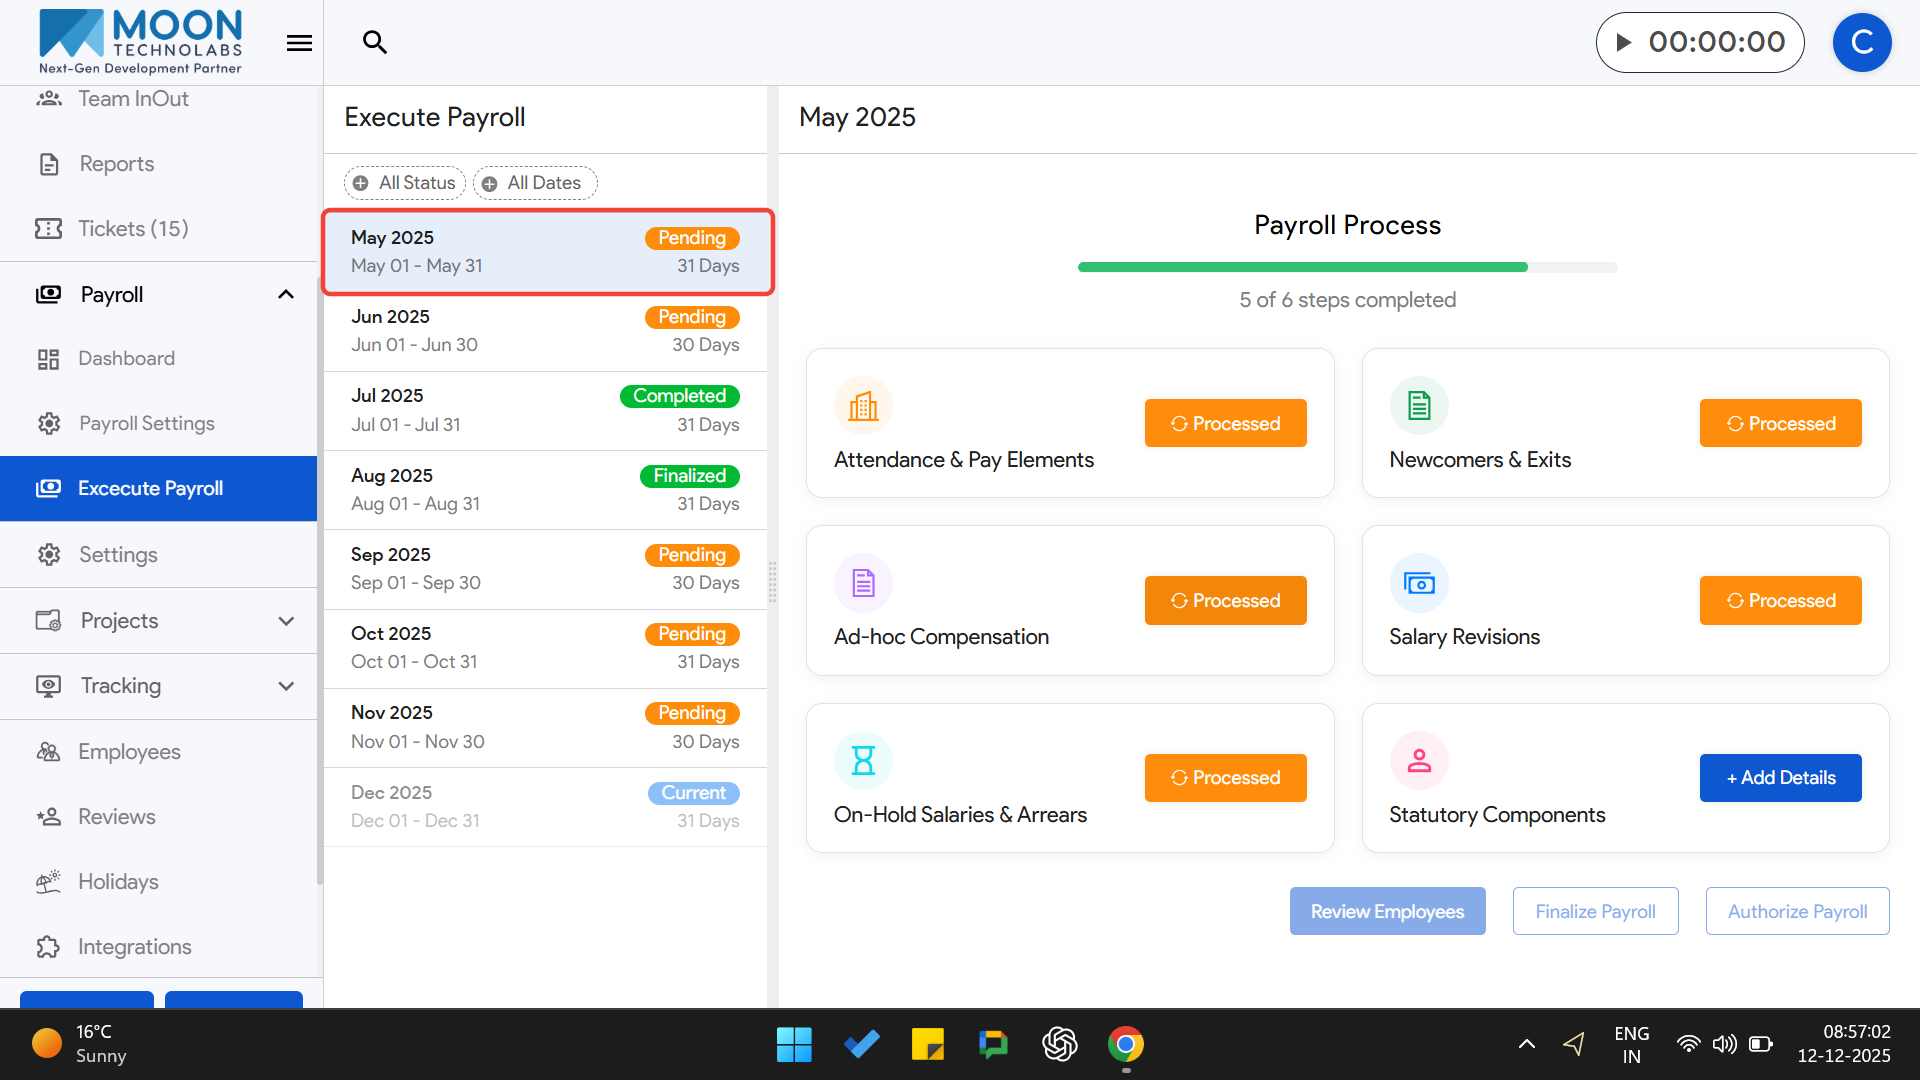Click the Payroll Process progress bar

tap(1347, 267)
